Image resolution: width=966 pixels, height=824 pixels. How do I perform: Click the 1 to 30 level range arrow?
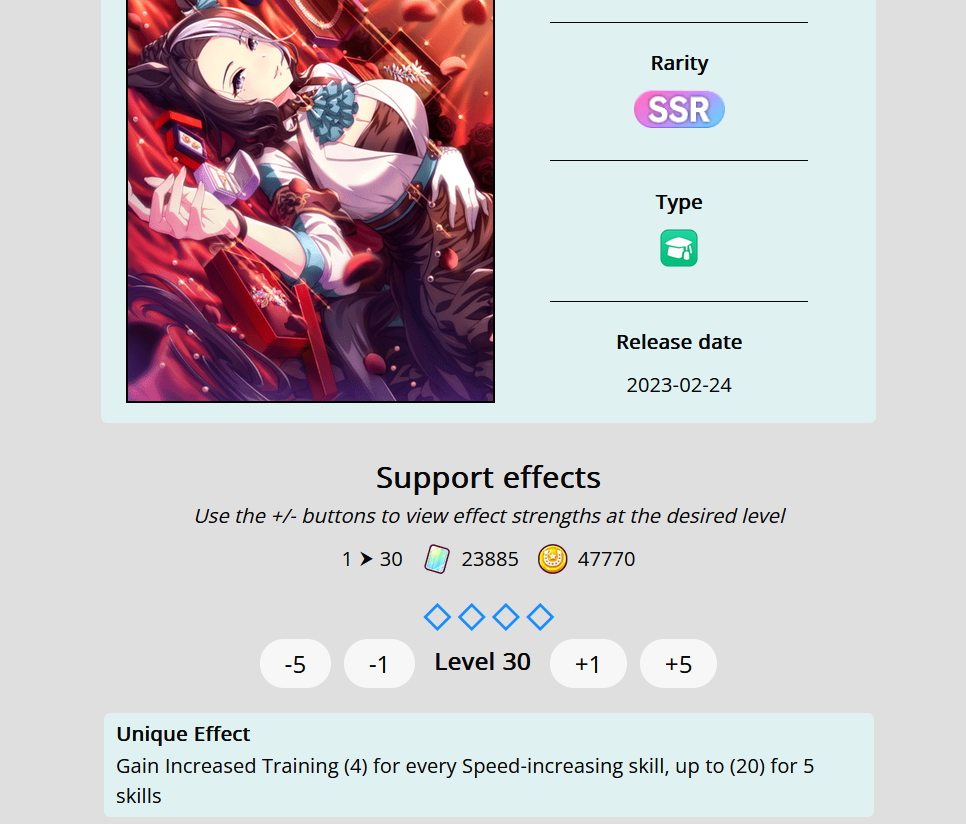pyautogui.click(x=367, y=559)
